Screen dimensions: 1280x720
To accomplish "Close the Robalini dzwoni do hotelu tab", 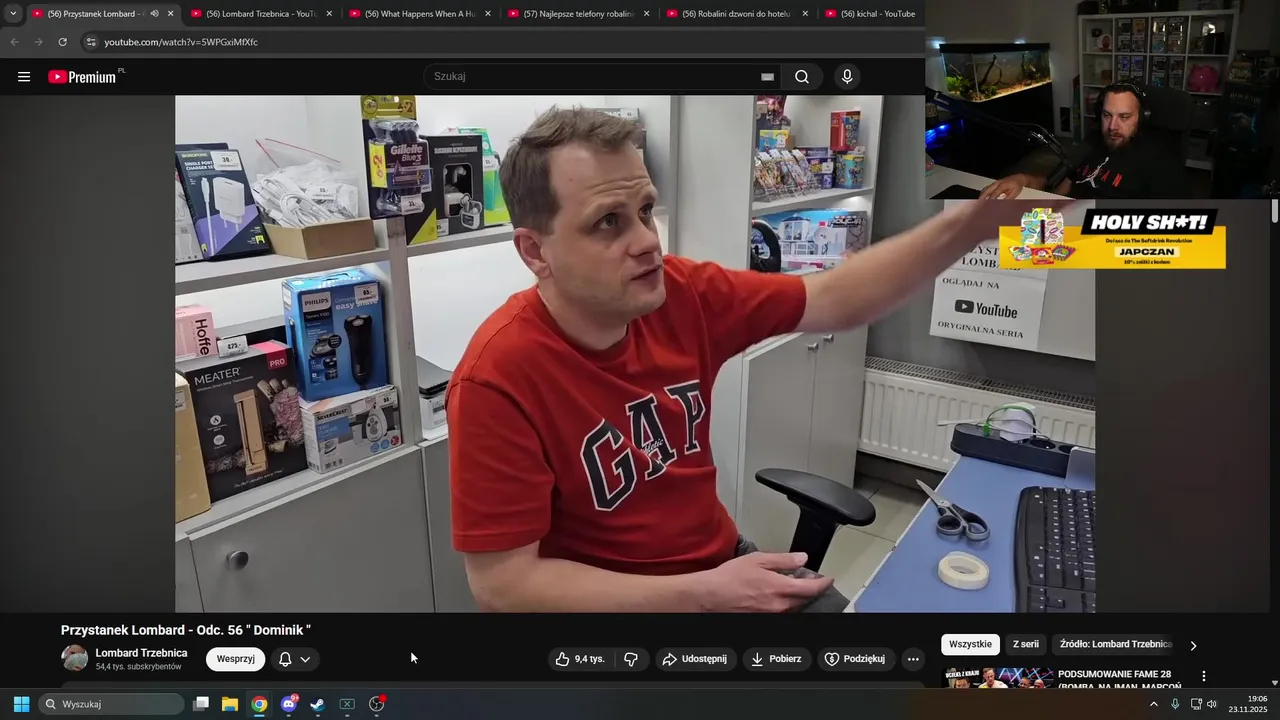I will point(805,14).
